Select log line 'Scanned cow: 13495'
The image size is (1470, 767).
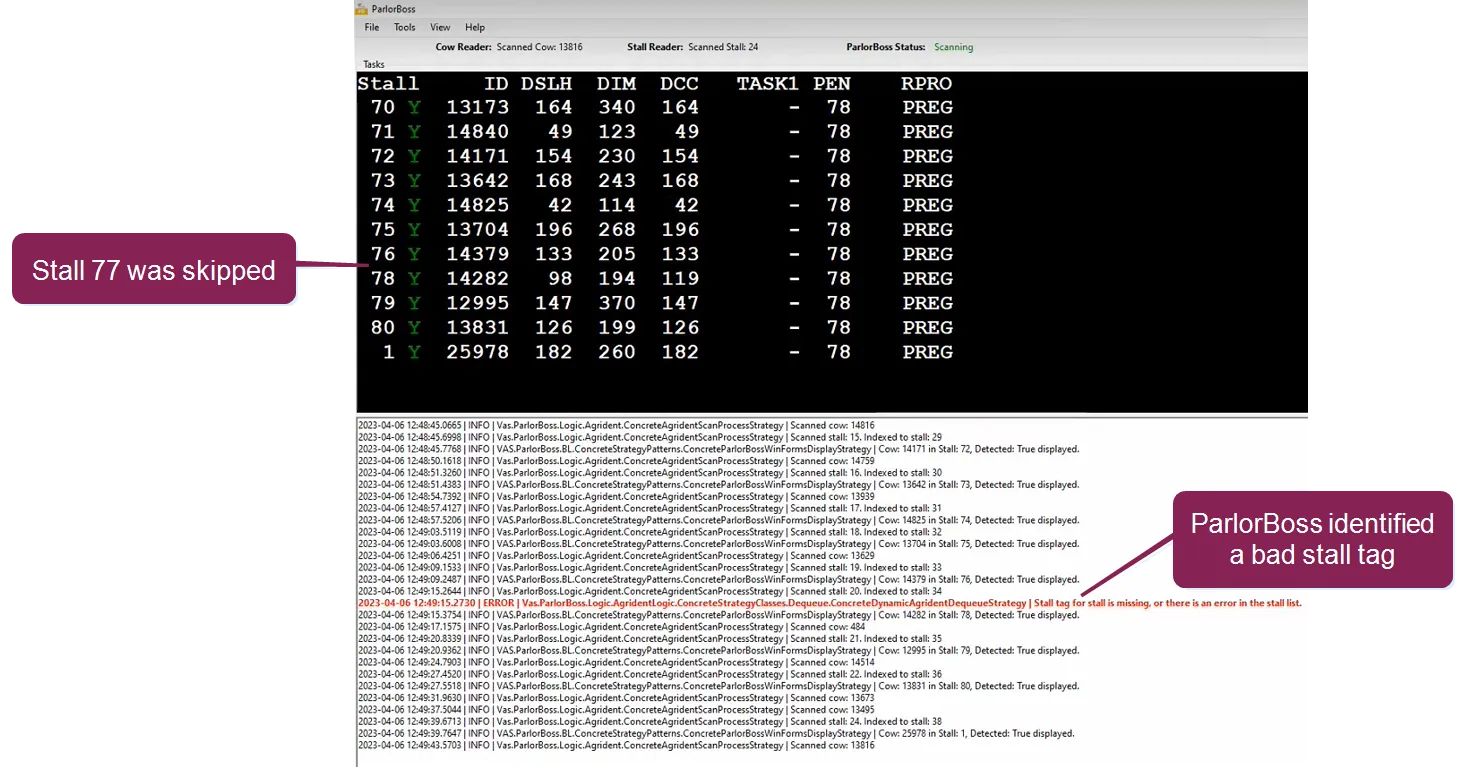pyautogui.click(x=616, y=710)
